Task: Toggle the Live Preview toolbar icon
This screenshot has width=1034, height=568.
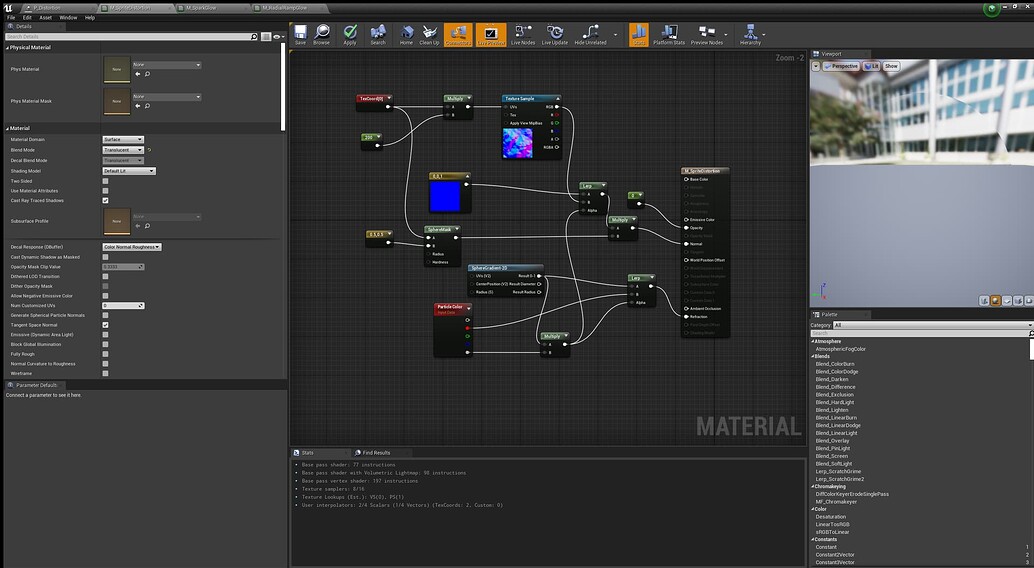Action: (490, 34)
